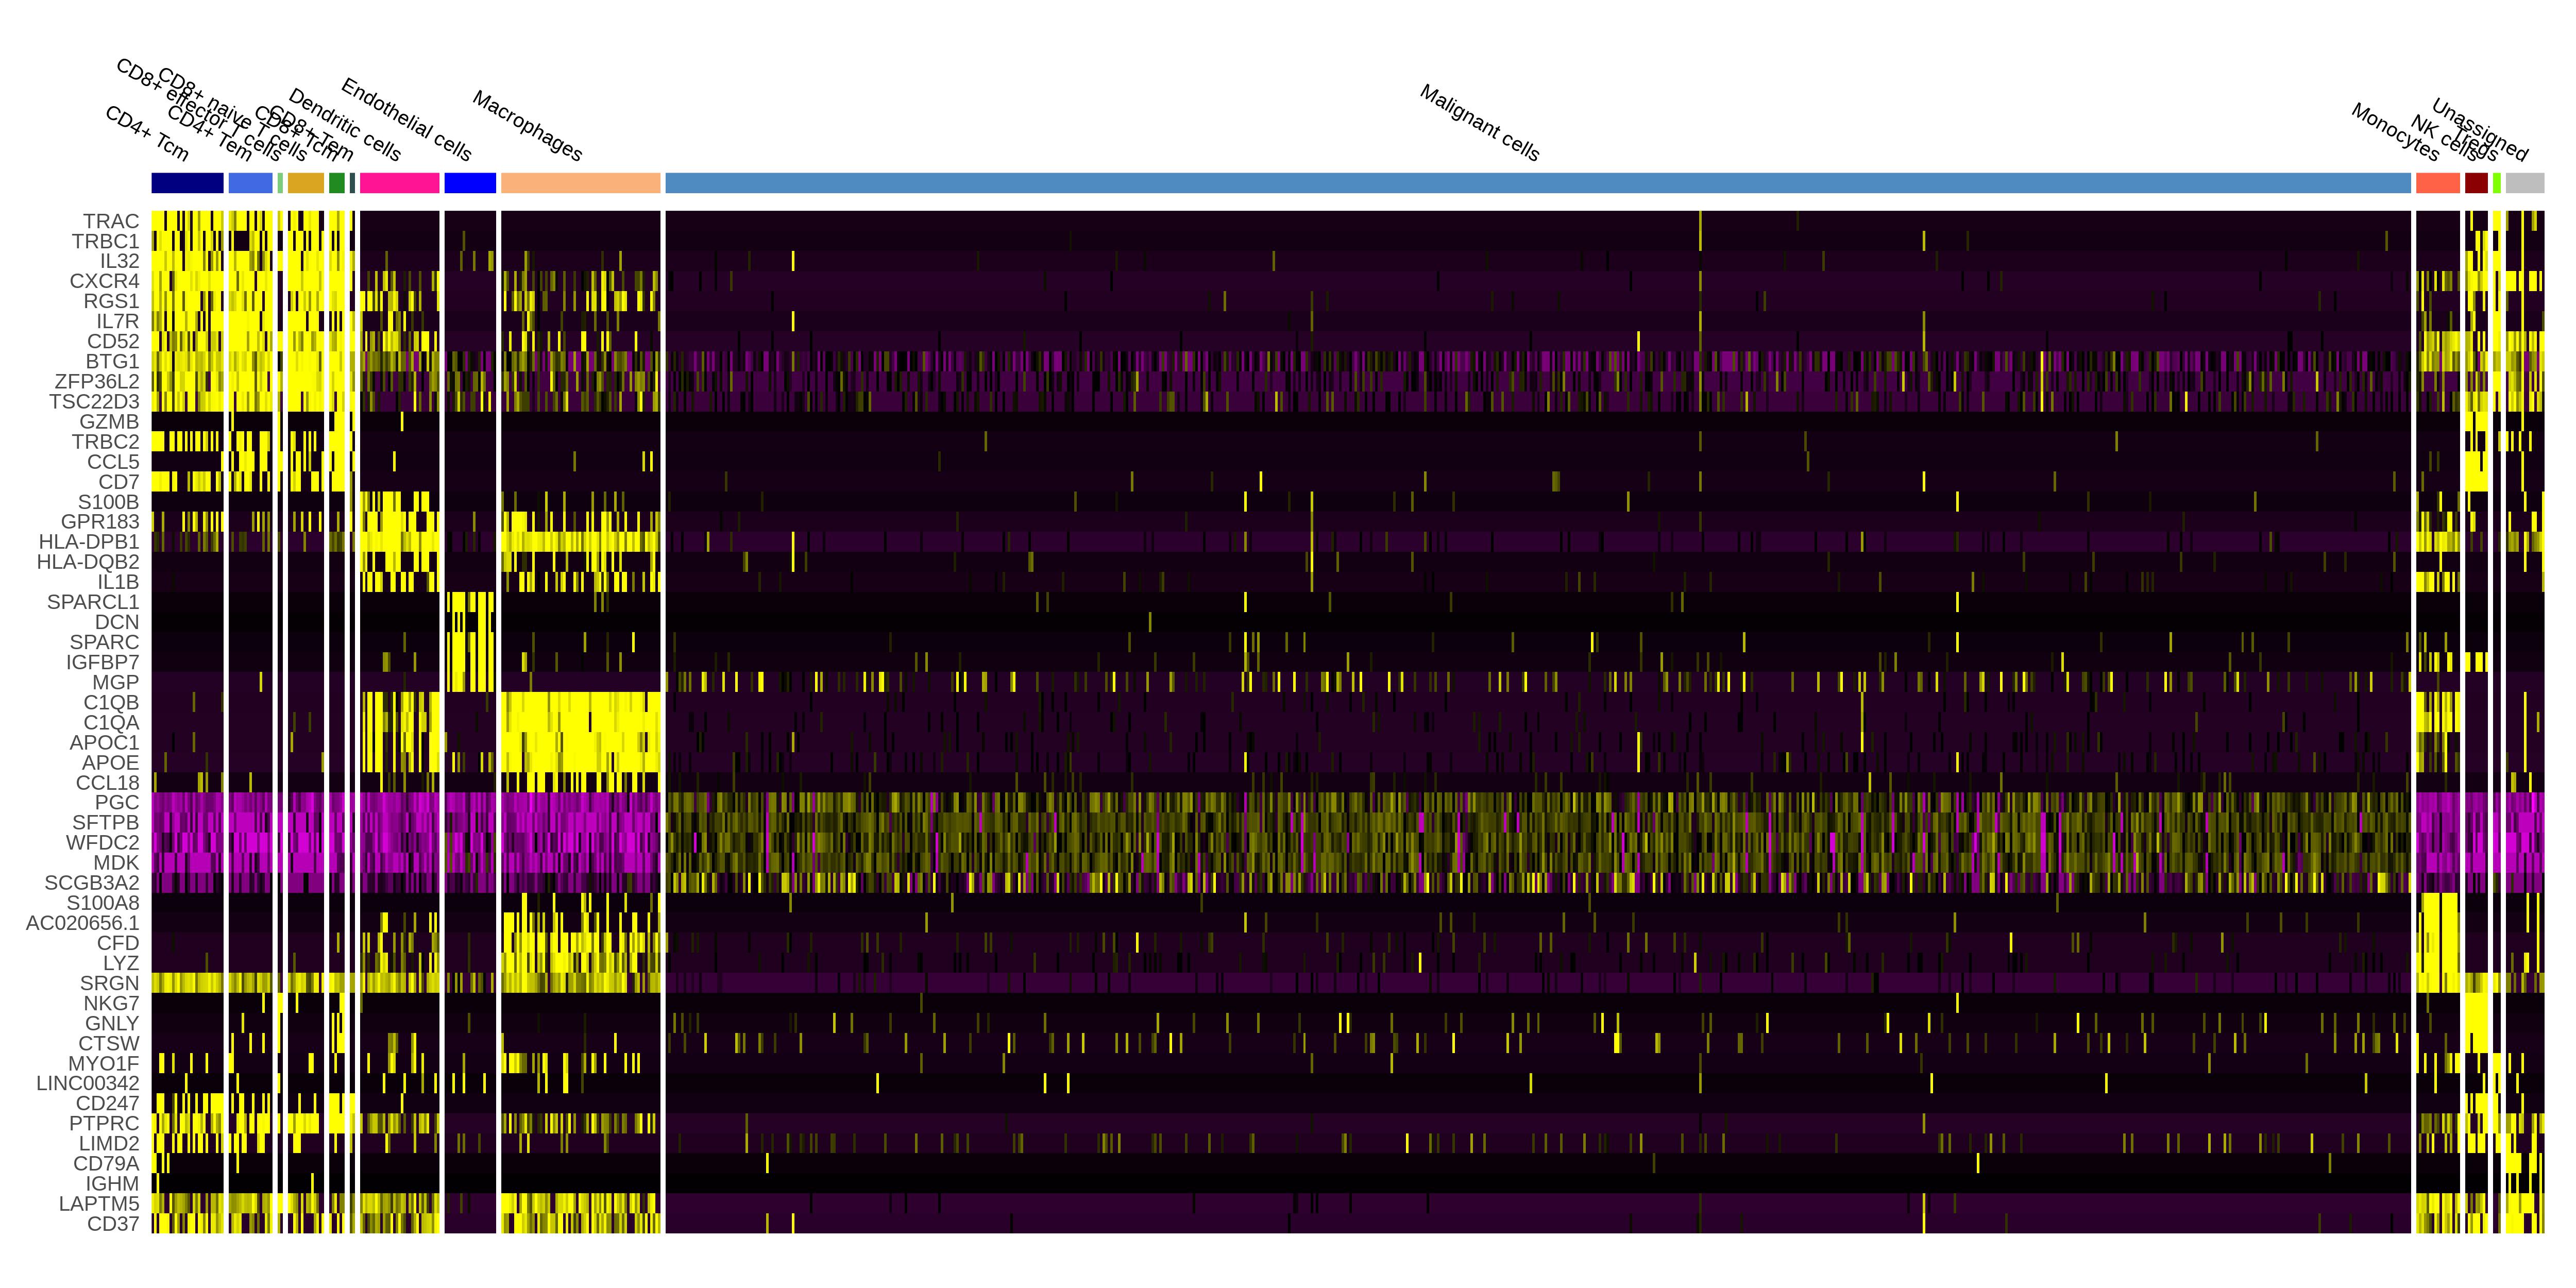Click the SFTPB gene label
This screenshot has height=1288, width=2576.
pos(106,822)
